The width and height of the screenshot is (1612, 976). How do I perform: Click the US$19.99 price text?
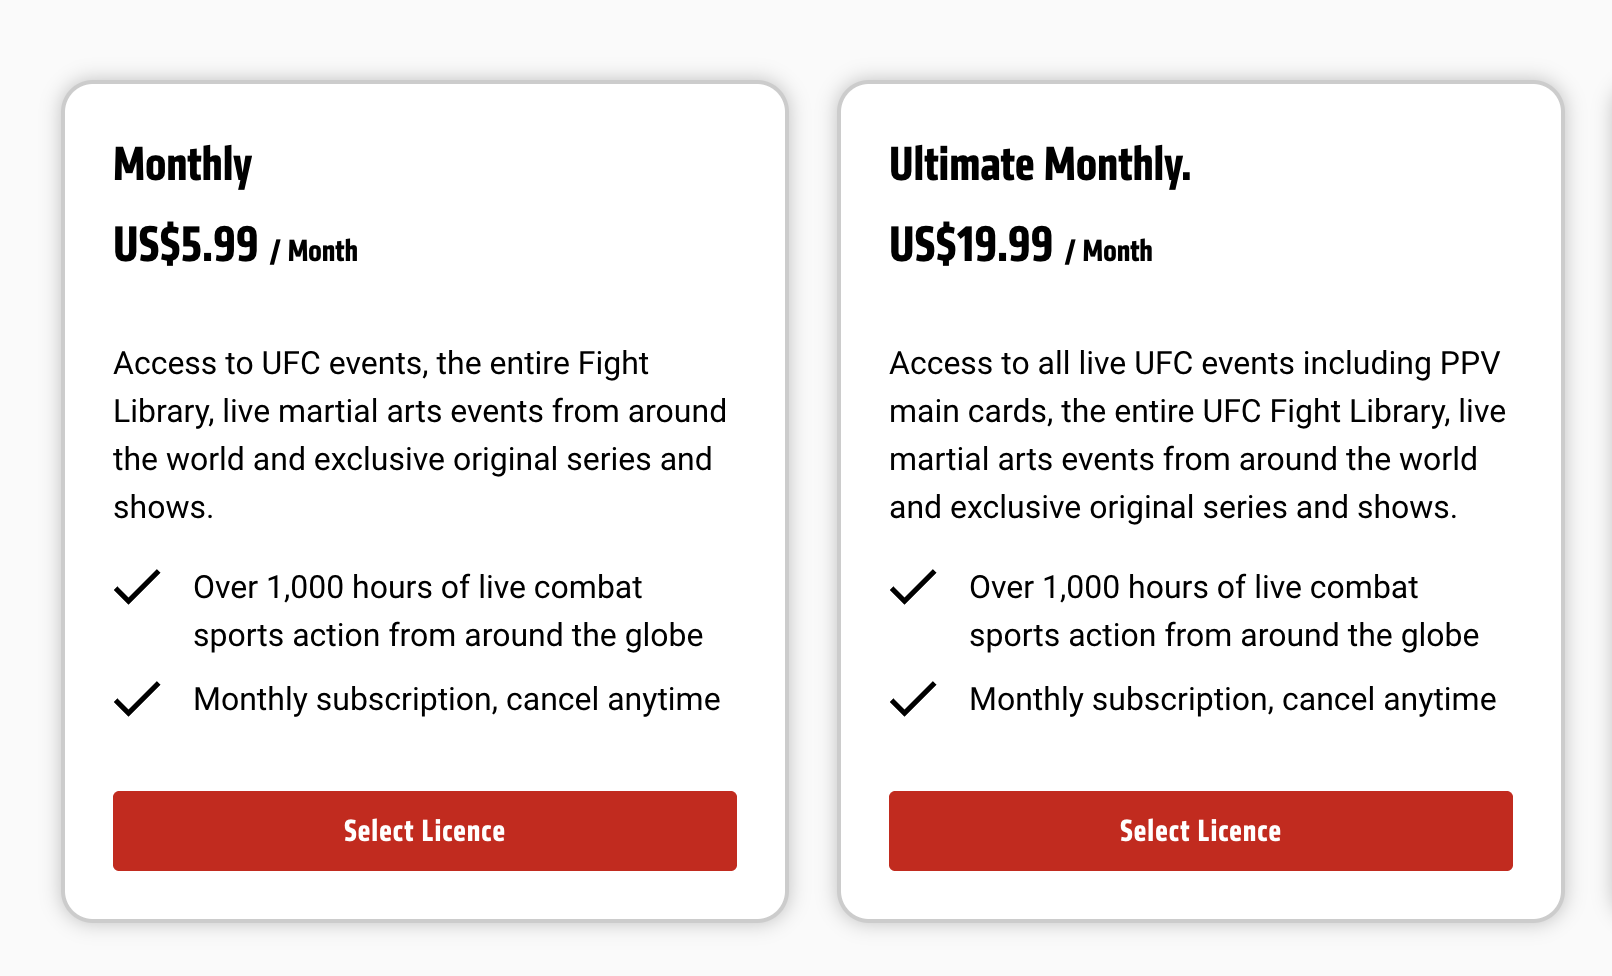pyautogui.click(x=971, y=244)
